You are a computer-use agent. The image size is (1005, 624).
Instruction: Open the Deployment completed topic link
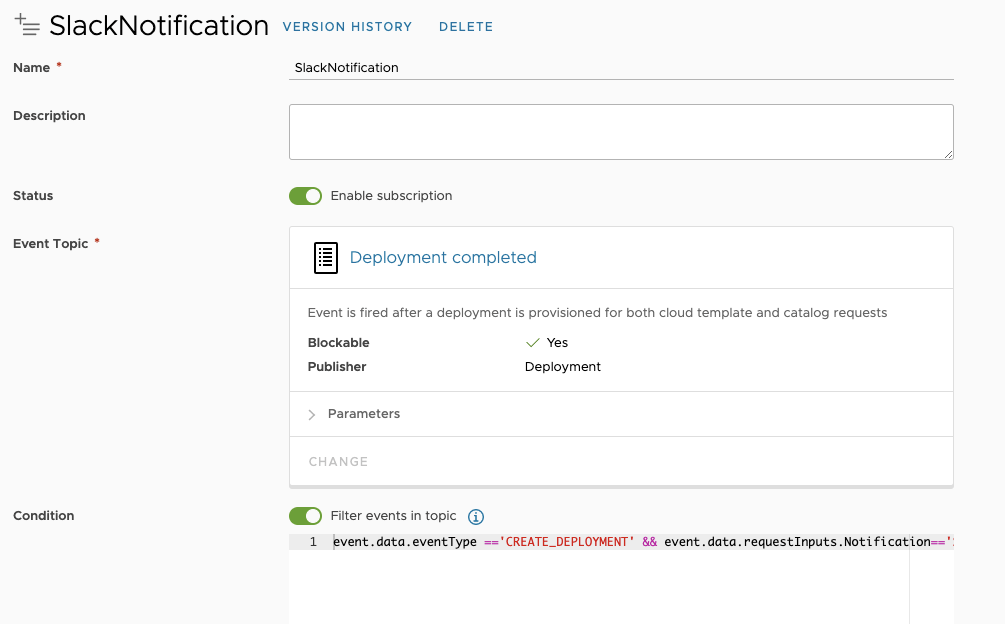click(x=443, y=258)
